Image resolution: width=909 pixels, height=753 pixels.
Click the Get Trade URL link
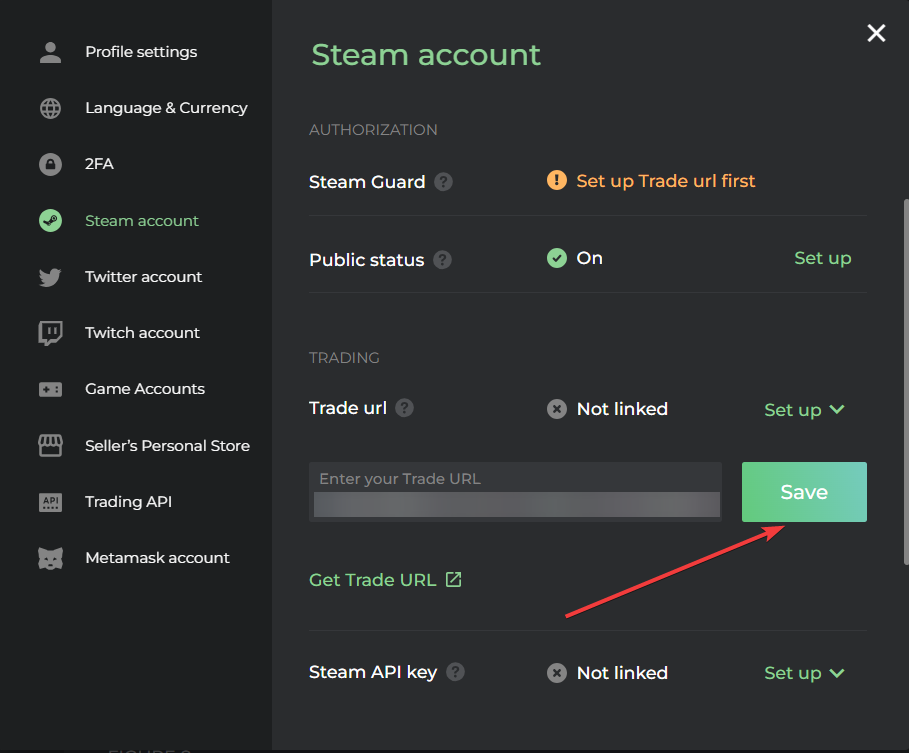(372, 580)
